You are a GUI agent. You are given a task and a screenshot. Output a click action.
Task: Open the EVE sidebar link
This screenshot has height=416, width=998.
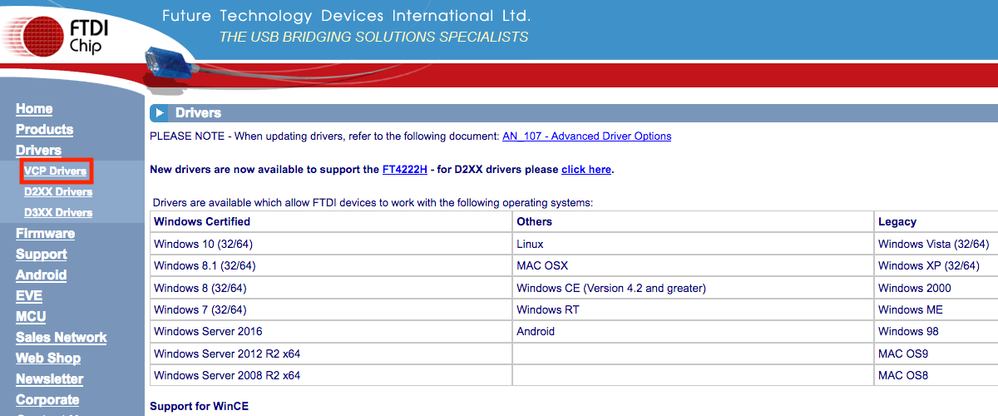pos(29,296)
